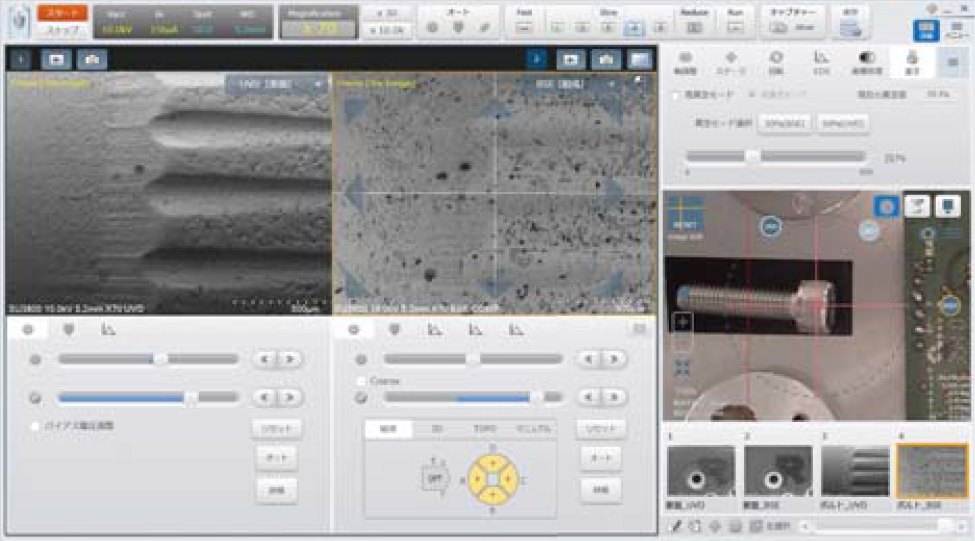Image resolution: width=975 pixels, height=541 pixels.
Task: Open the Stage panel icon
Action: 730,62
